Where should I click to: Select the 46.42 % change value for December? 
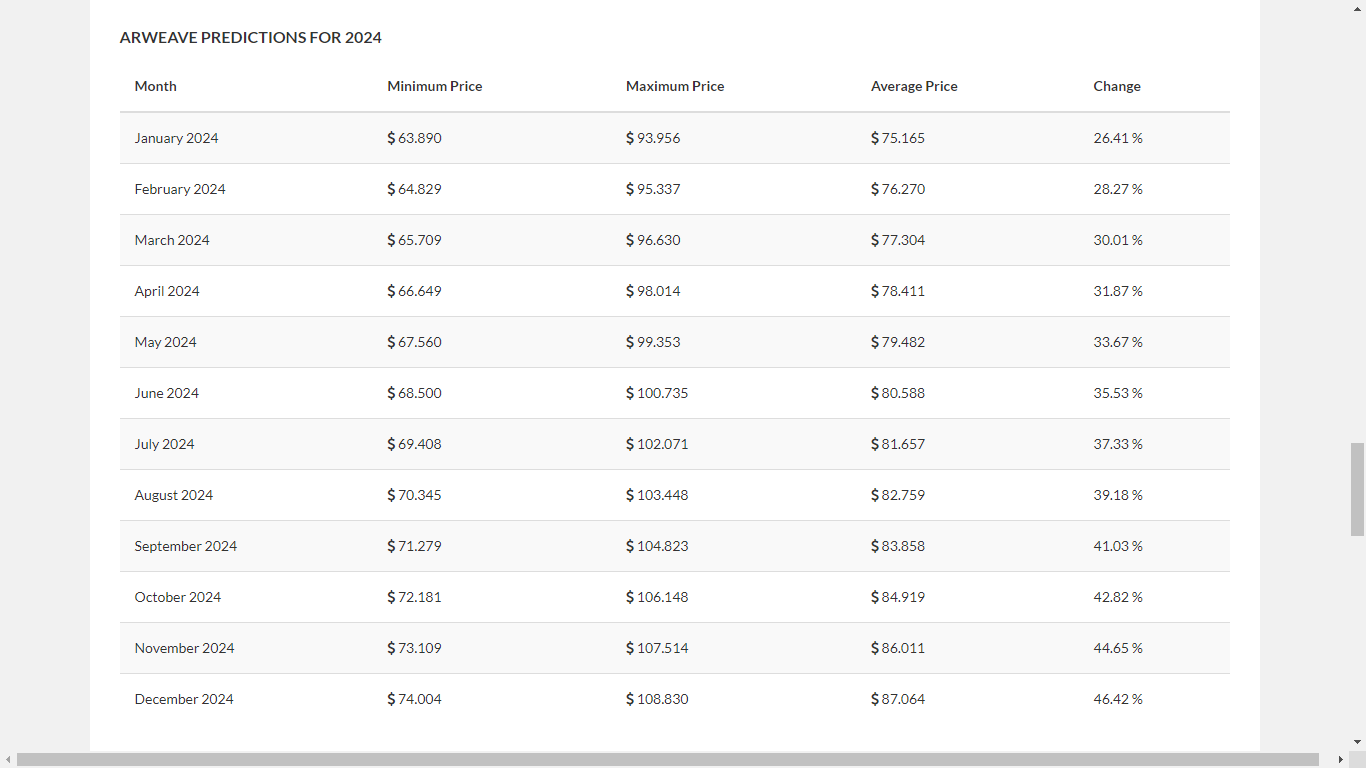click(1118, 699)
